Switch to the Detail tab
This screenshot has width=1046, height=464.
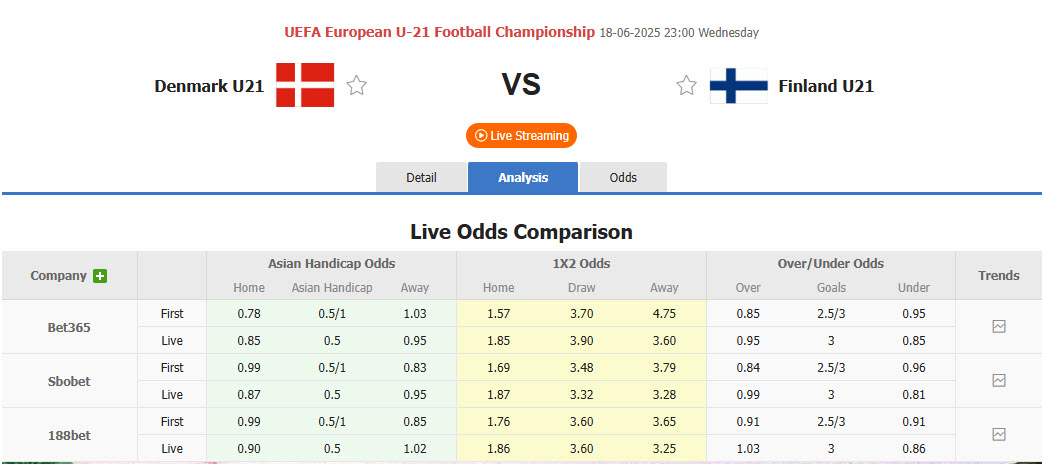421,177
